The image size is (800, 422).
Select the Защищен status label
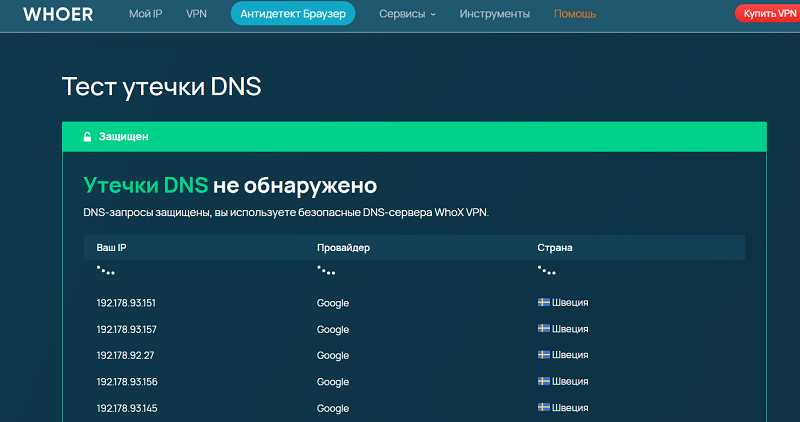(123, 136)
